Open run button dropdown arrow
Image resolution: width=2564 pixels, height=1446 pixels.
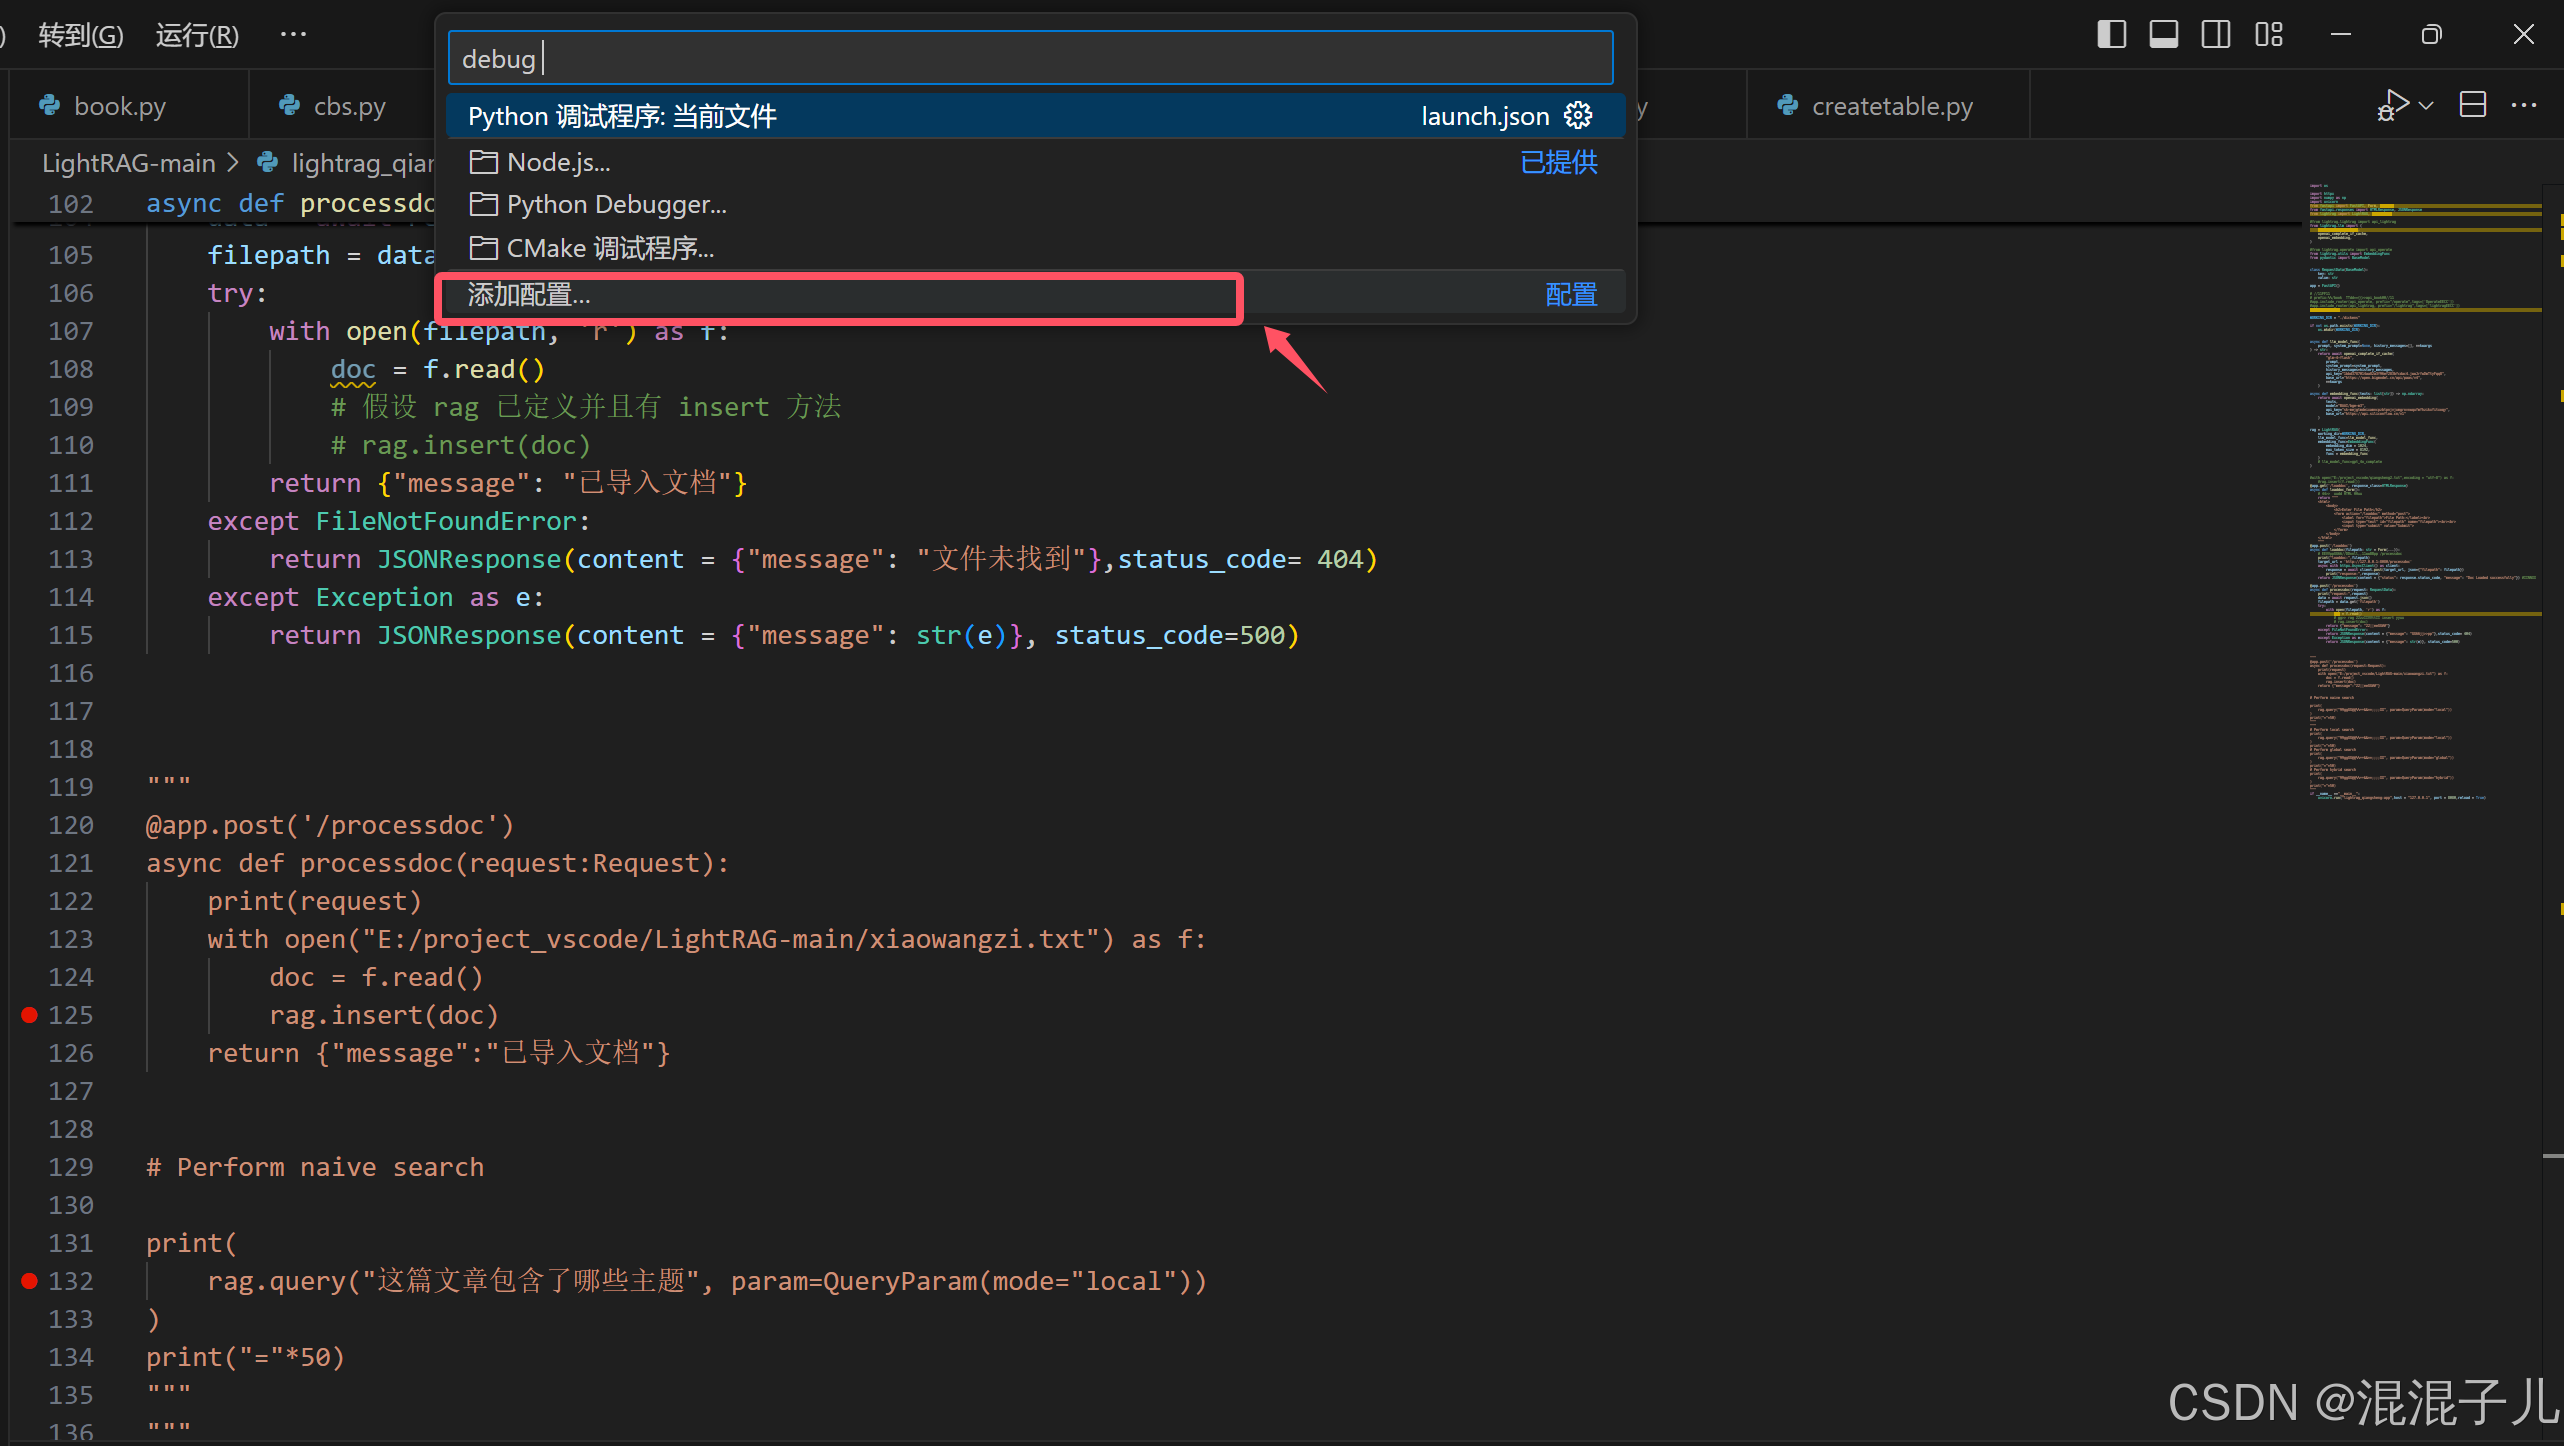point(2426,105)
